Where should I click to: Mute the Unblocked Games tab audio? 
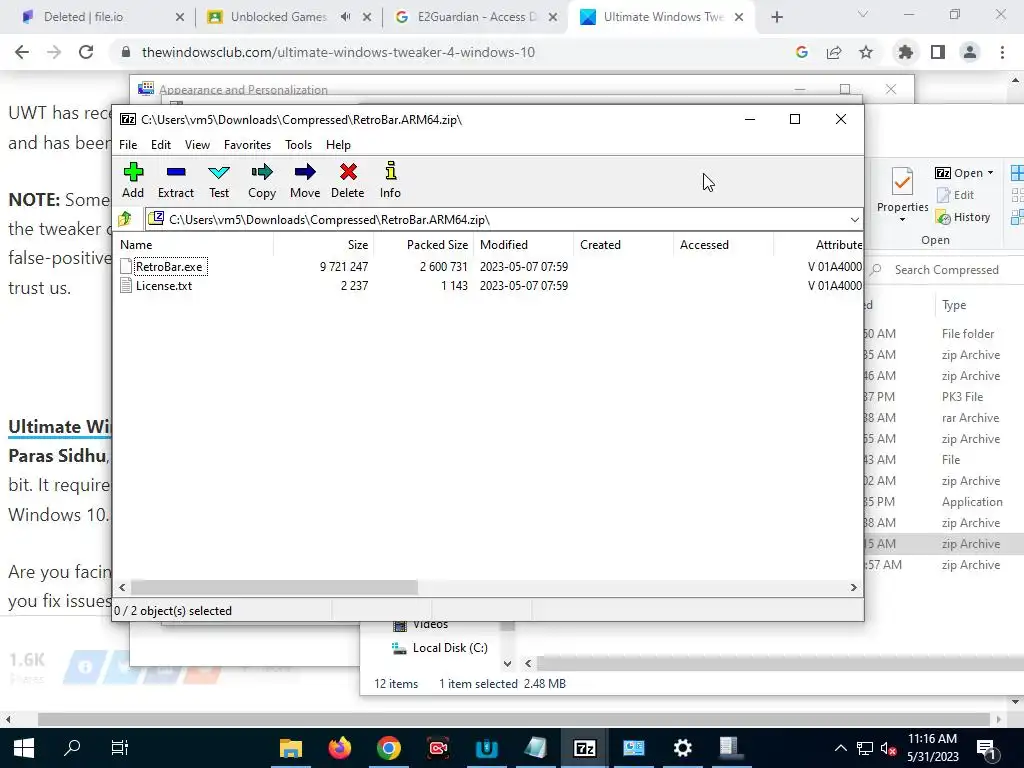(x=345, y=17)
